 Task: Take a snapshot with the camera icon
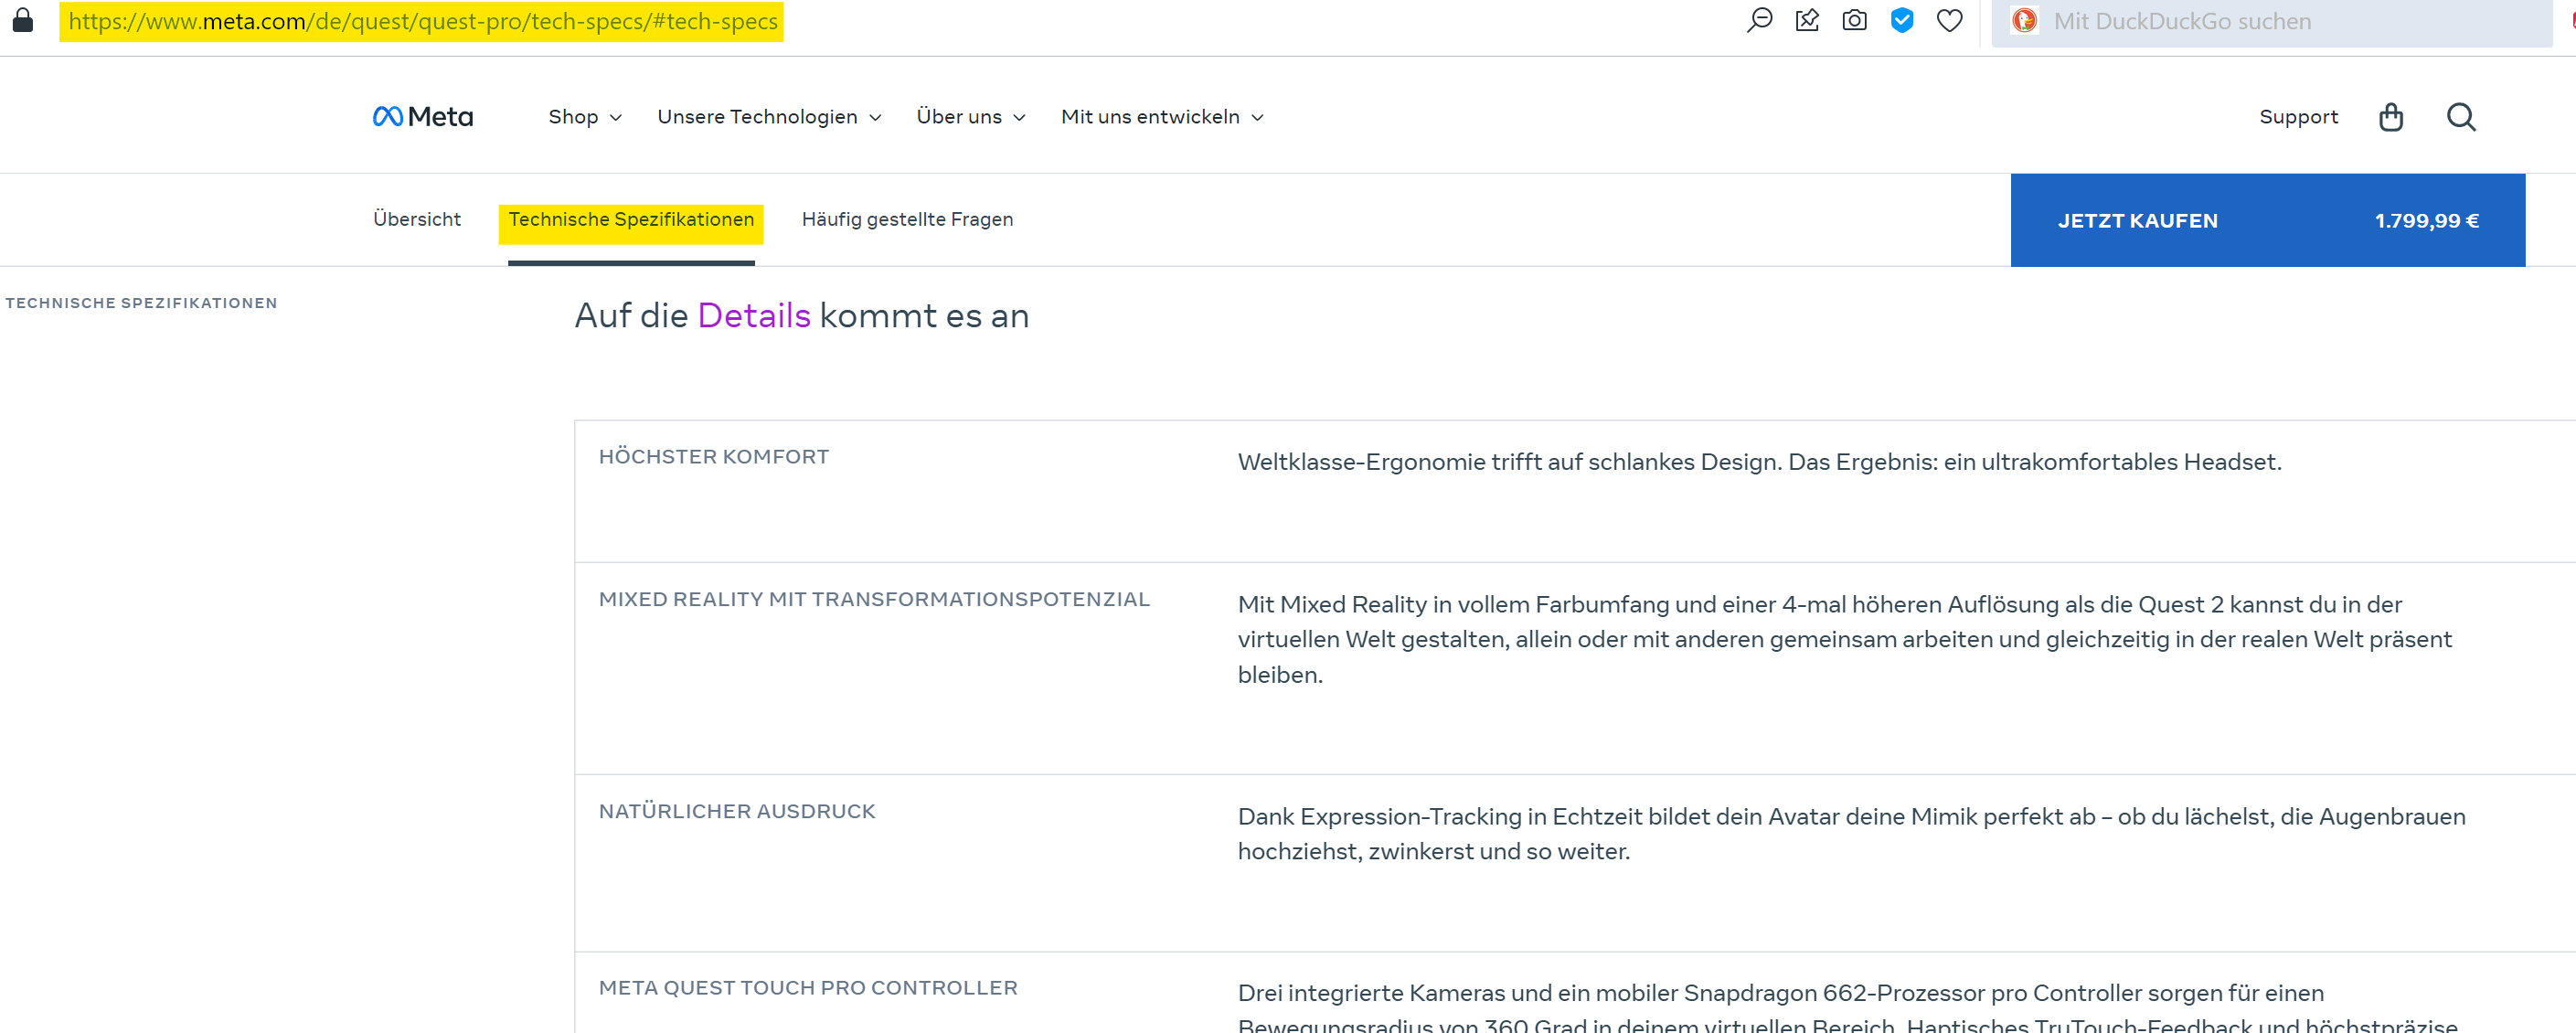[1854, 20]
